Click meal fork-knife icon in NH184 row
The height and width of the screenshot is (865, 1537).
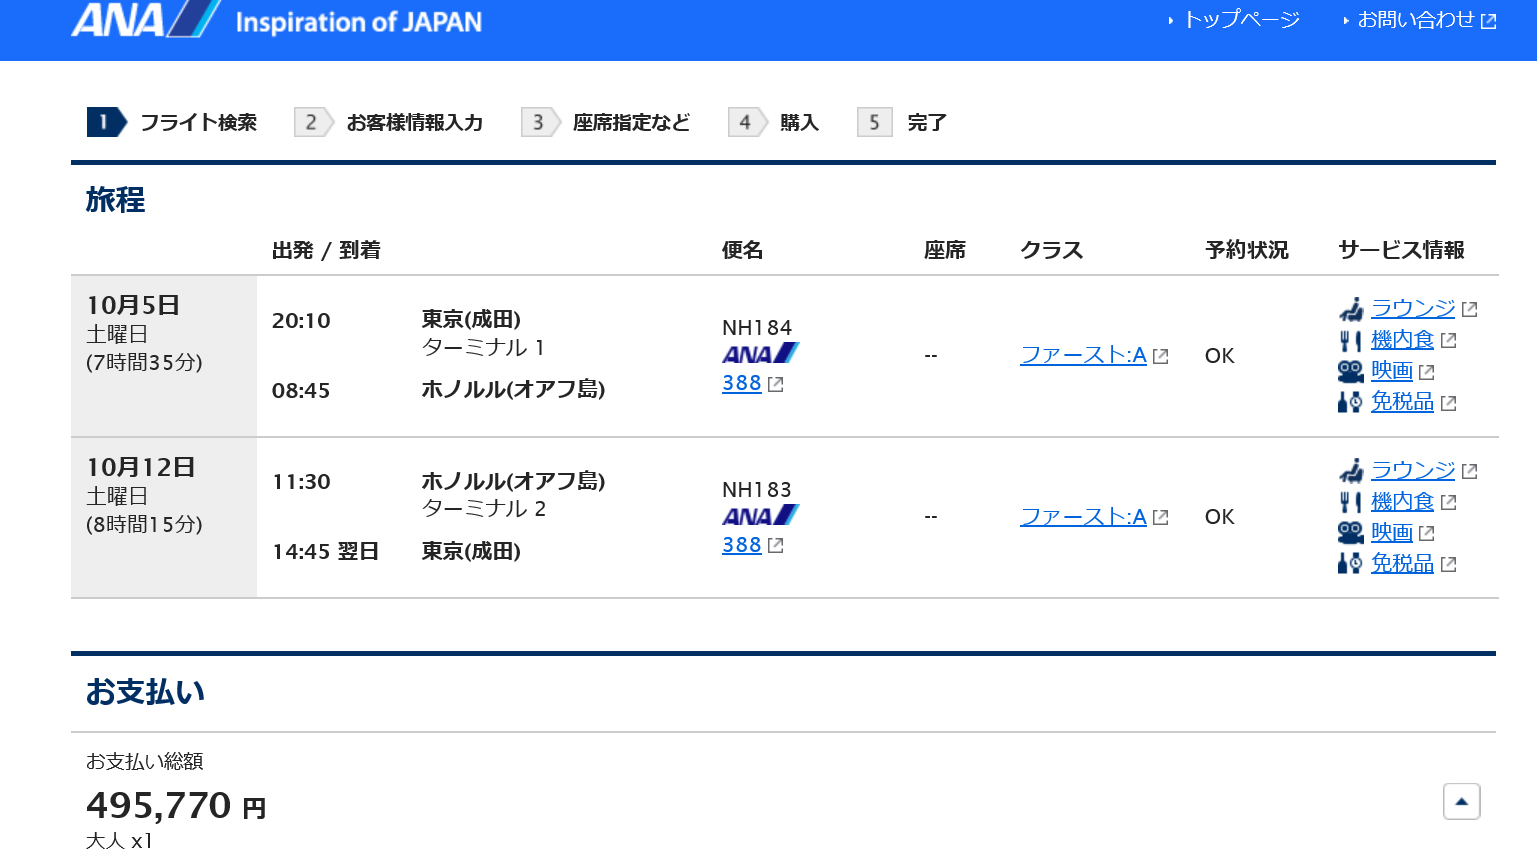click(x=1351, y=340)
